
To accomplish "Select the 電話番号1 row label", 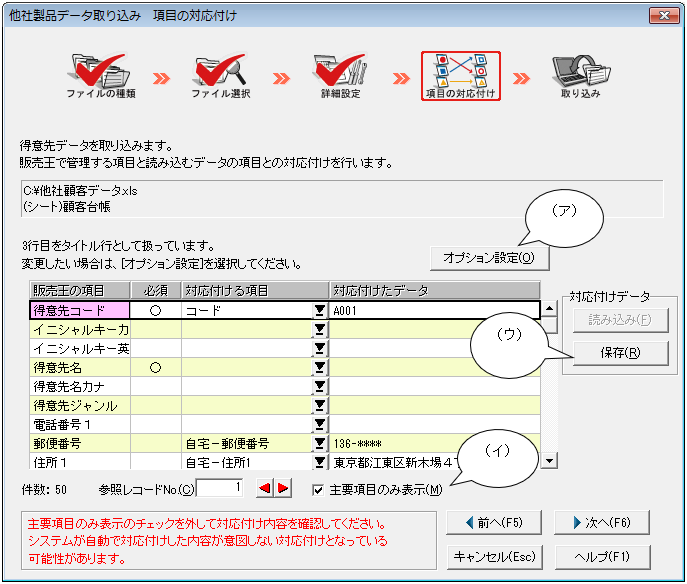I will 80,424.
